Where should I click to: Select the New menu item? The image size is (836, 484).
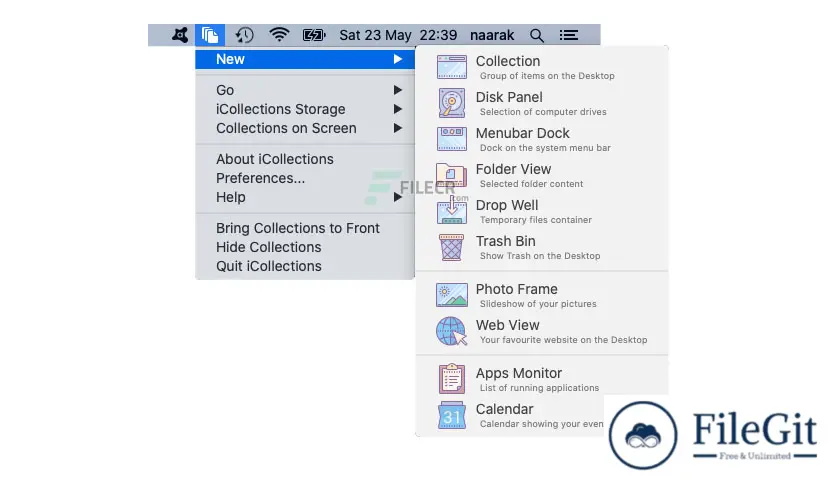point(305,59)
